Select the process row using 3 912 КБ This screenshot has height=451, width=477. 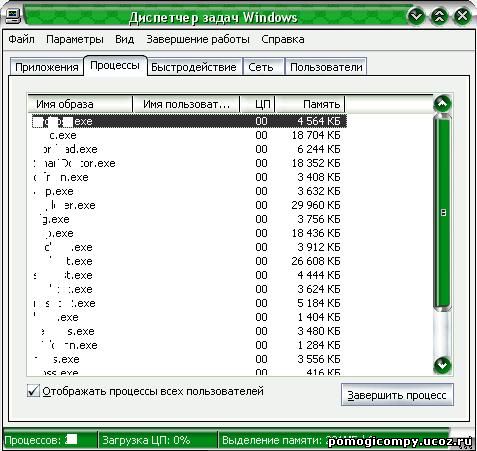(x=189, y=247)
